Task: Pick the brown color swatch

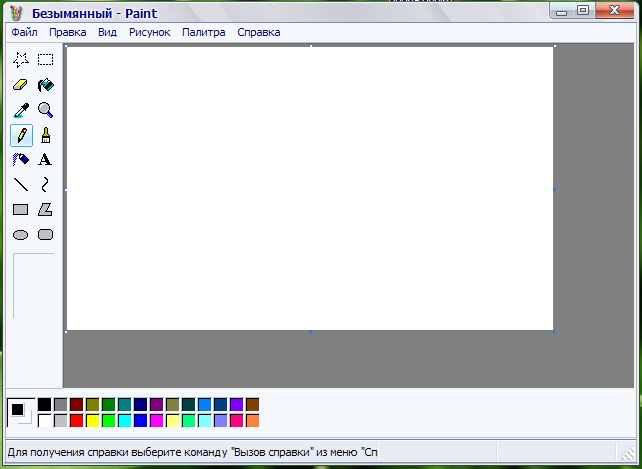Action: coord(253,405)
